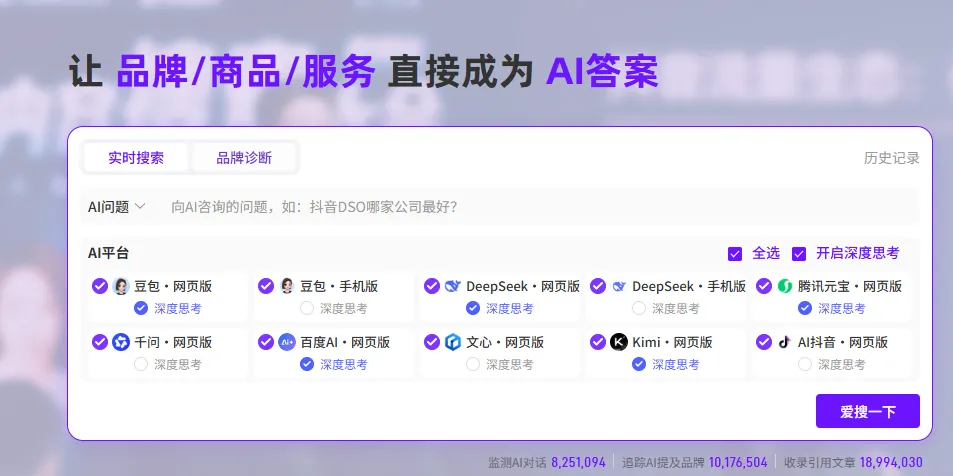The image size is (953, 476).
Task: Click the 豆包 手机版 avatar icon
Action: (x=287, y=286)
